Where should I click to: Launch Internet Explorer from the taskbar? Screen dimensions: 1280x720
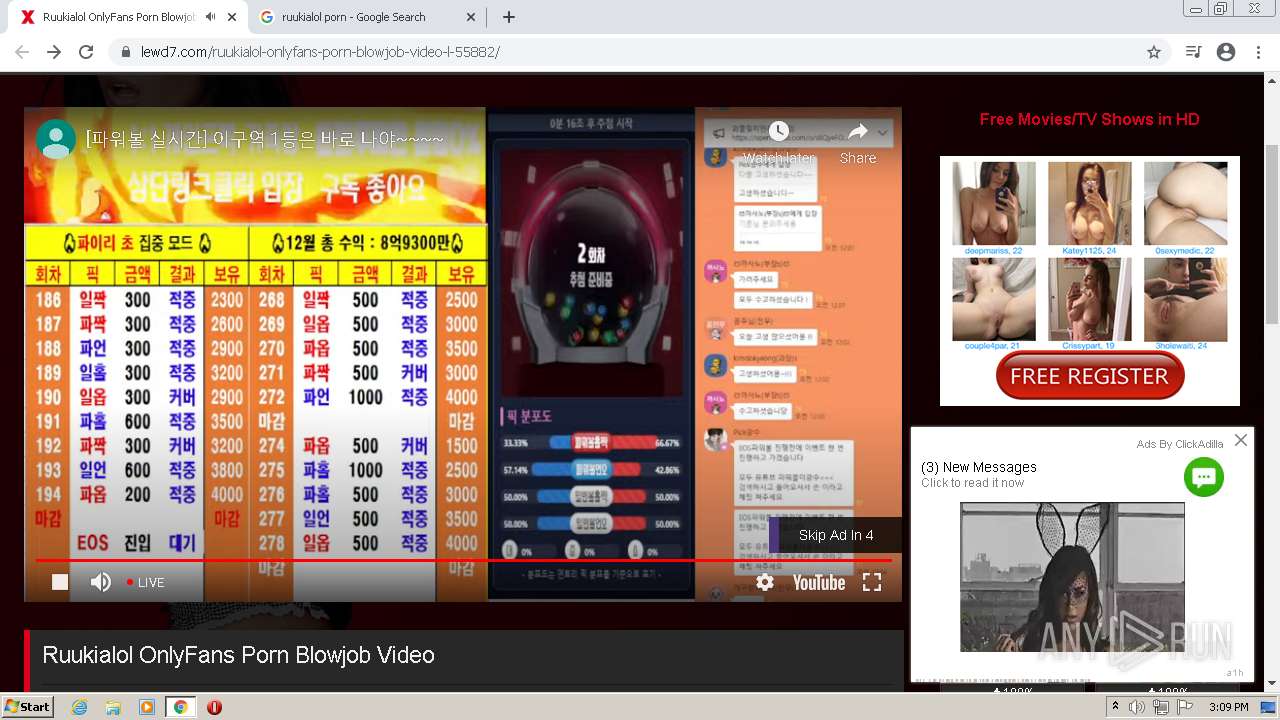(x=80, y=707)
